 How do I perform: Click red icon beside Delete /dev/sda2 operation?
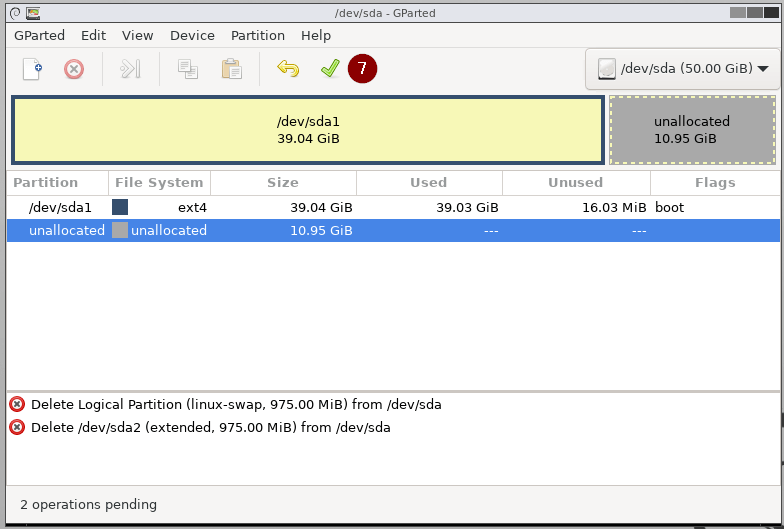pos(17,427)
